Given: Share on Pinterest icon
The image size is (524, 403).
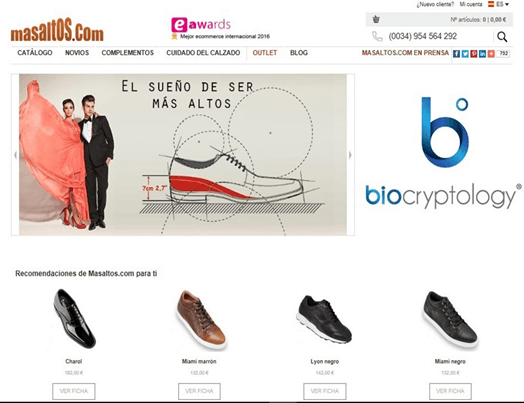Looking at the screenshot, I should click(x=474, y=53).
